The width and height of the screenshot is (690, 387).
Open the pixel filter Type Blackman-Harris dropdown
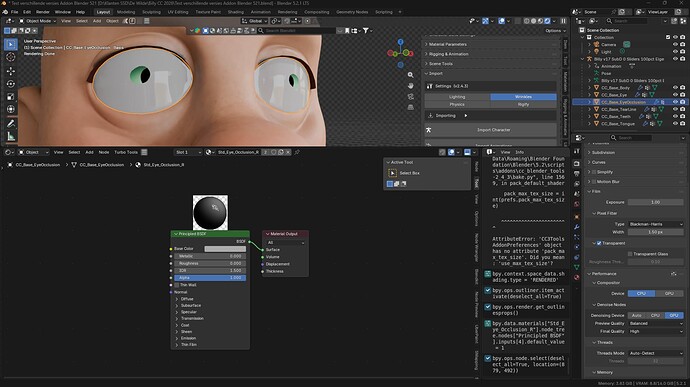655,224
